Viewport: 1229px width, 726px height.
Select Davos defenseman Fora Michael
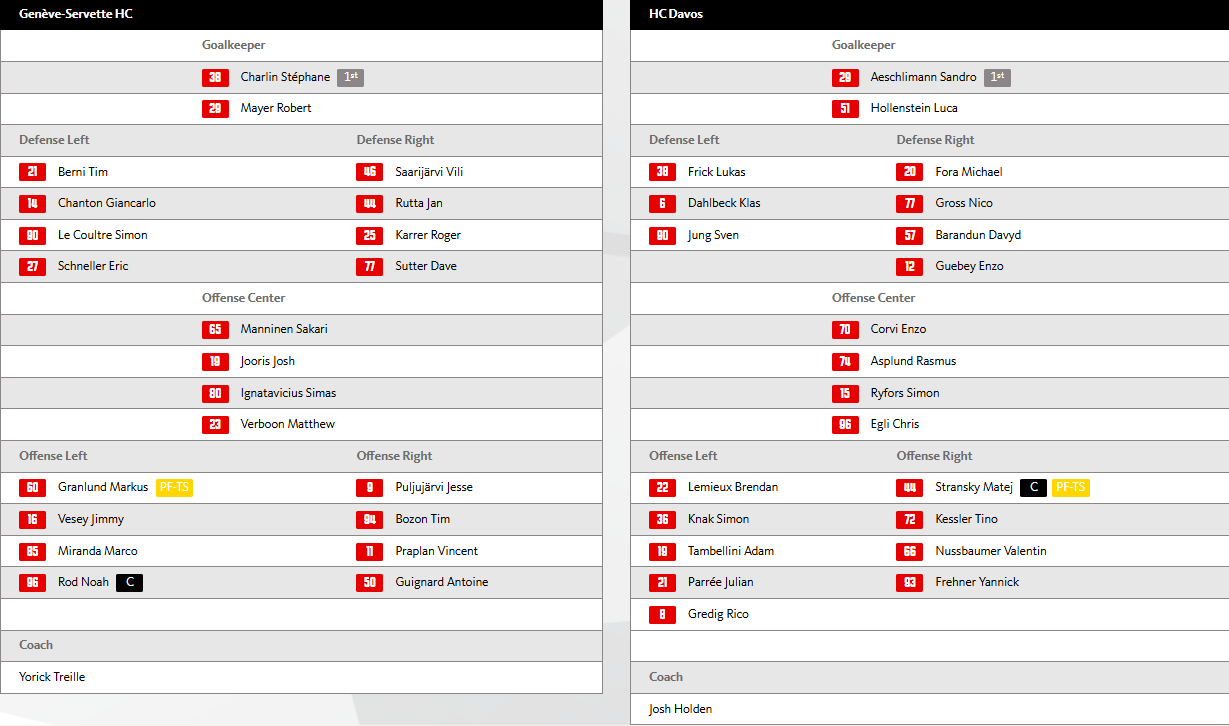pos(969,172)
